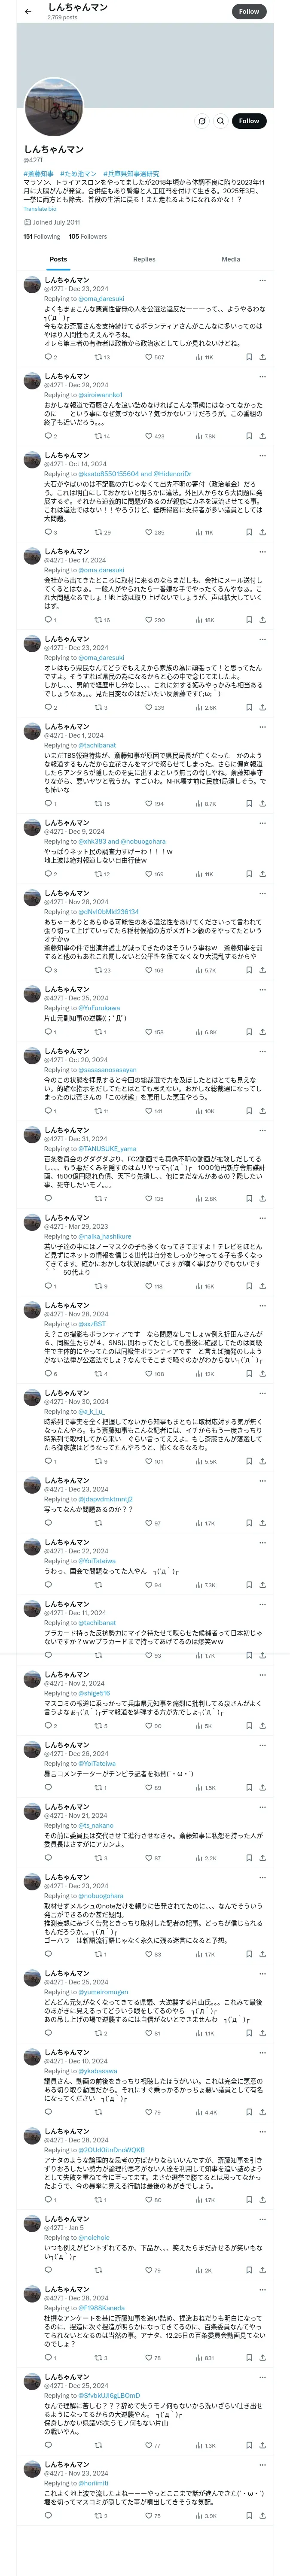
Task: Reply to the Dec 17, 2024 post
Action: coord(47,620)
